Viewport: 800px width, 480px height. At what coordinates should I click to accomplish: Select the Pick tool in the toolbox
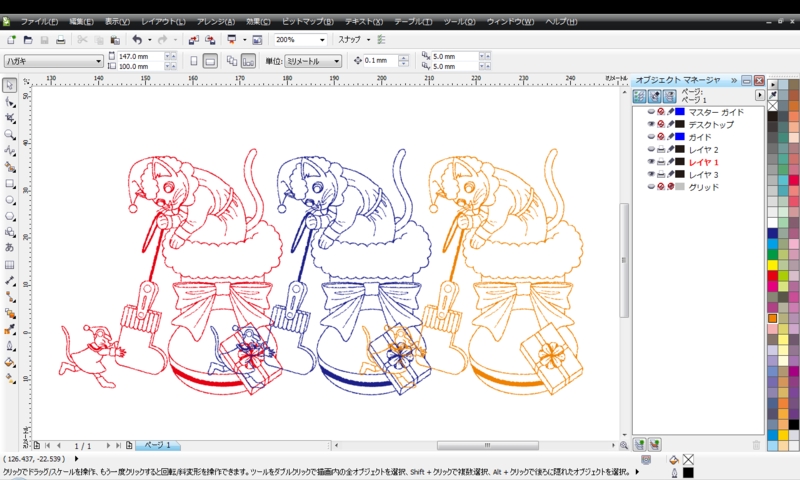(10, 85)
